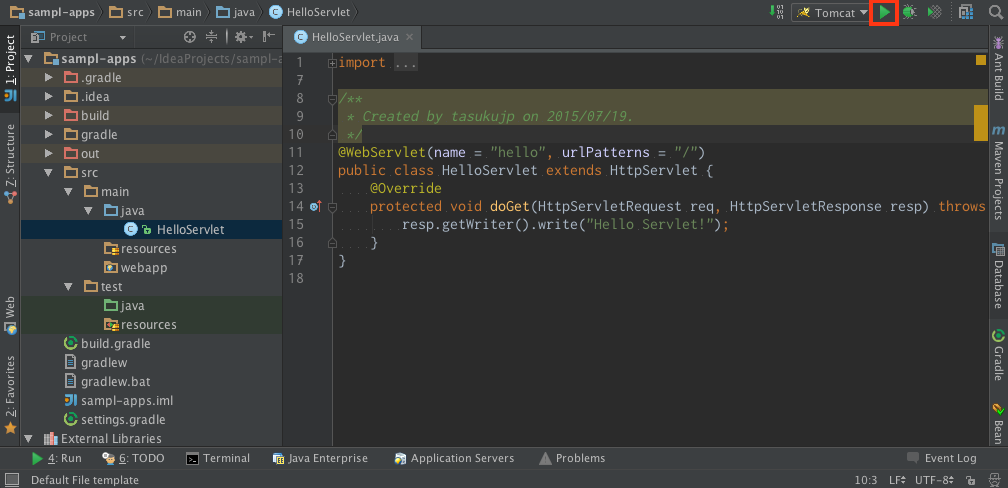Toggle the Structure side tab

point(10,163)
